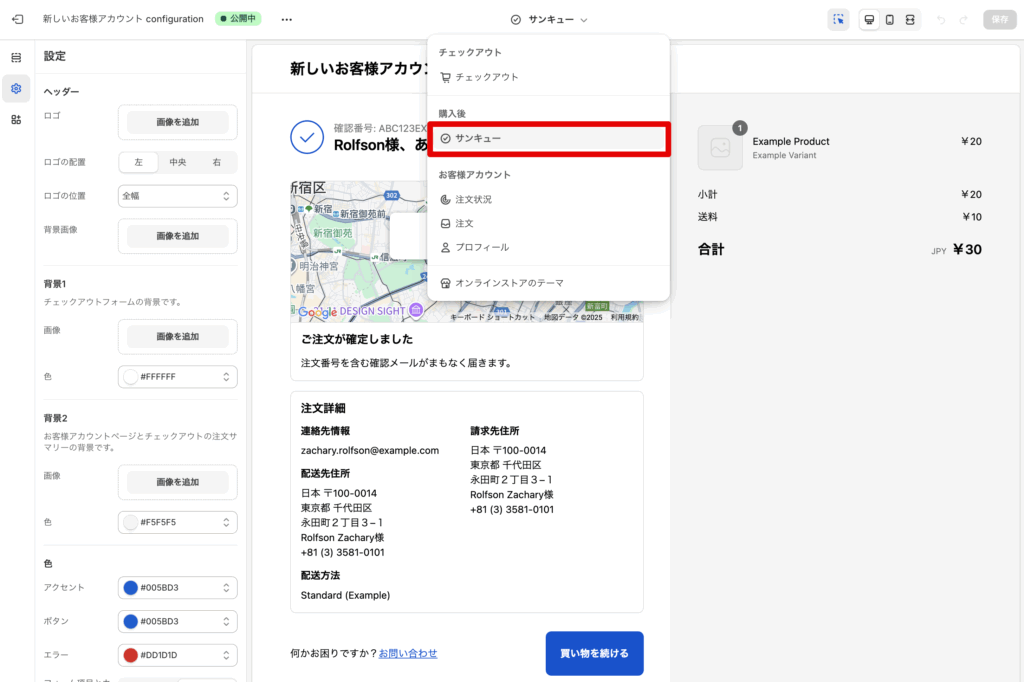Click 画像を追加 under 背景2
The image size is (1024, 682).
pyautogui.click(x=178, y=482)
